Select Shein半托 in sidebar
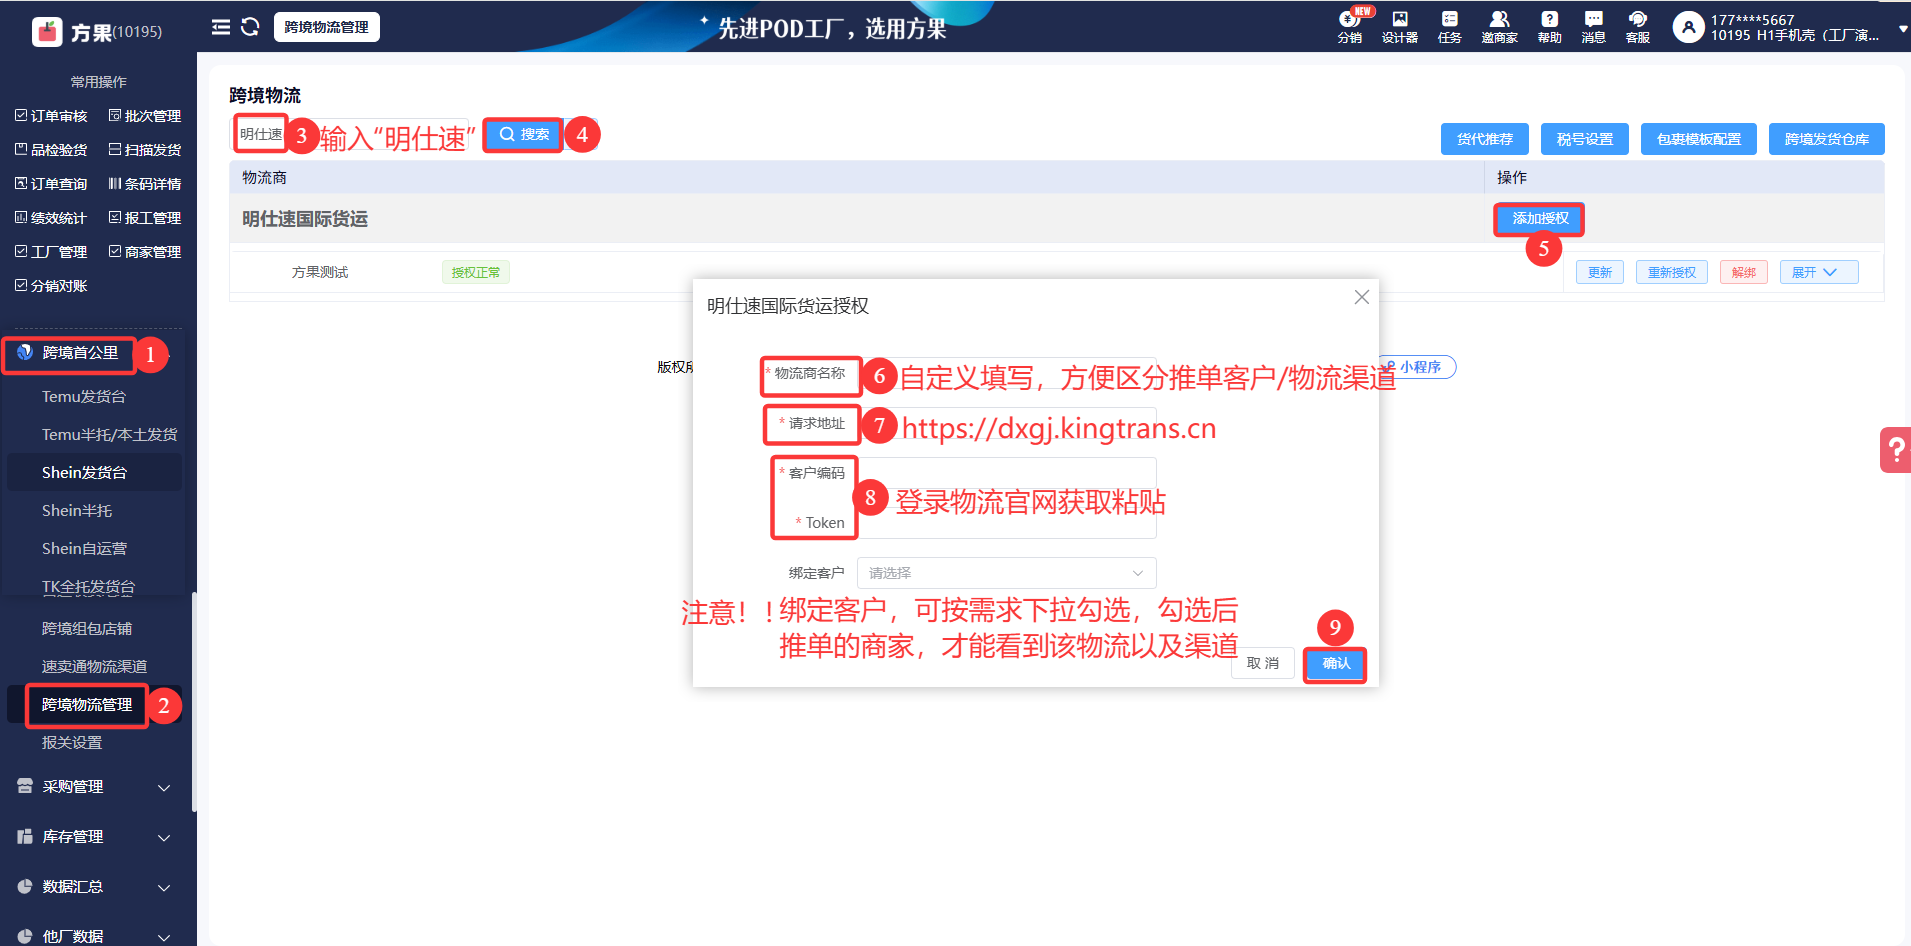The height and width of the screenshot is (946, 1911). click(x=77, y=511)
